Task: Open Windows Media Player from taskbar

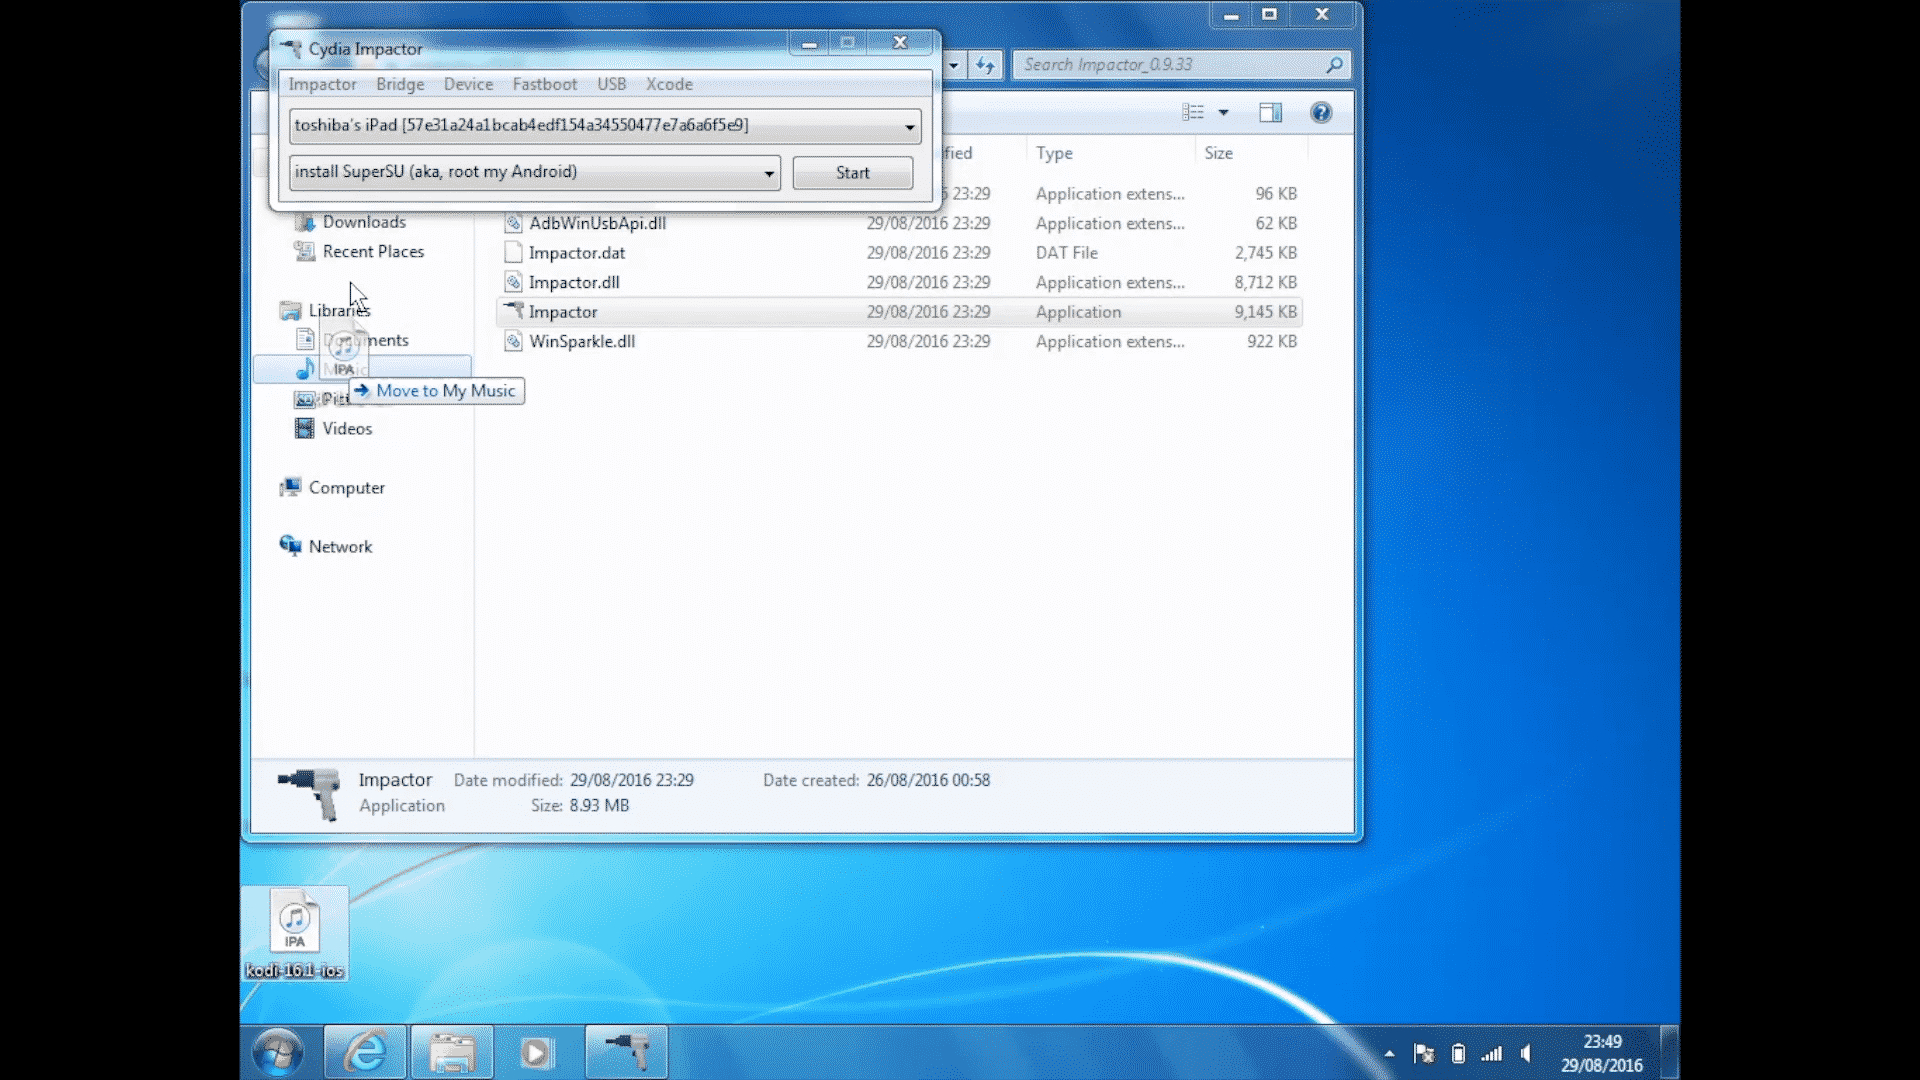Action: click(537, 1052)
